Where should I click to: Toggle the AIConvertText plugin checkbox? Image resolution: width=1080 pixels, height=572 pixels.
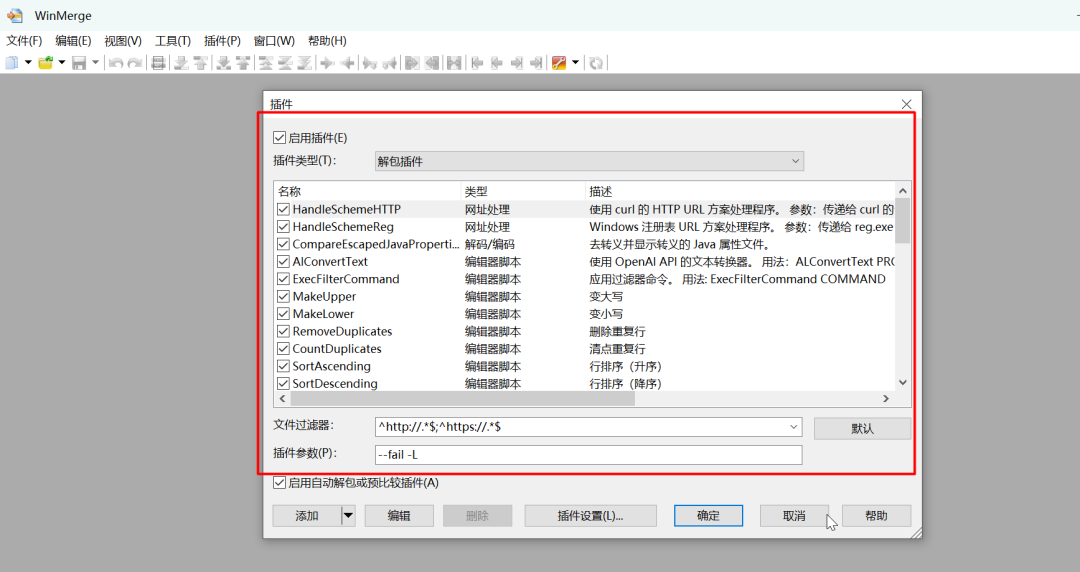[283, 261]
